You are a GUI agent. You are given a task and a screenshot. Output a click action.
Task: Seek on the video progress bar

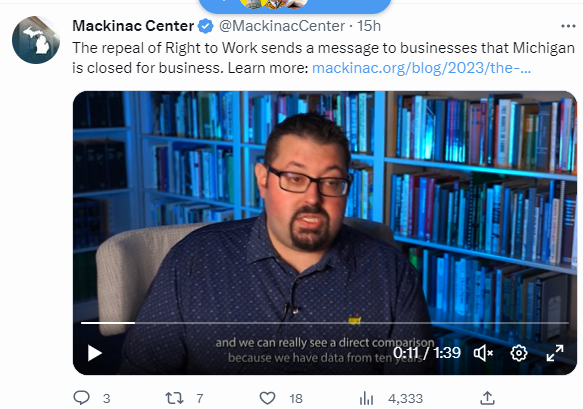(x=325, y=323)
